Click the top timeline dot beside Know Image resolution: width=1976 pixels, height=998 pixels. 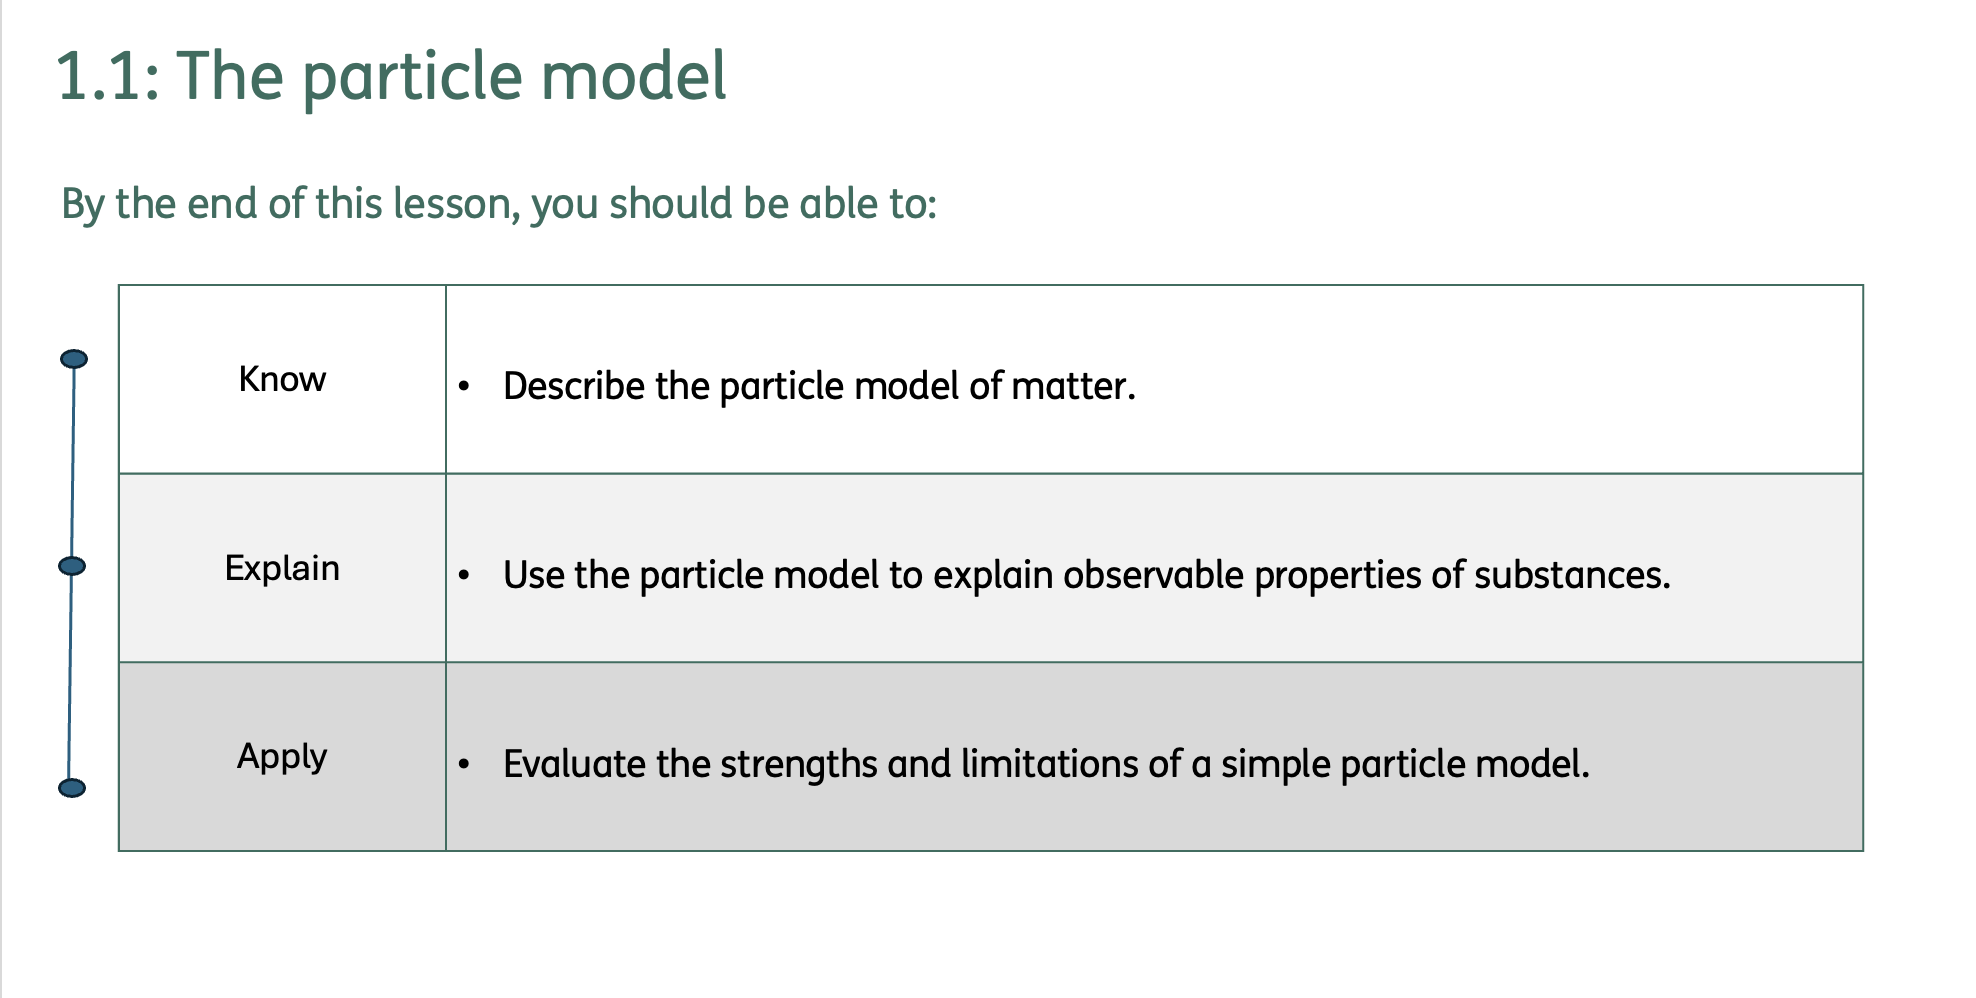click(74, 359)
